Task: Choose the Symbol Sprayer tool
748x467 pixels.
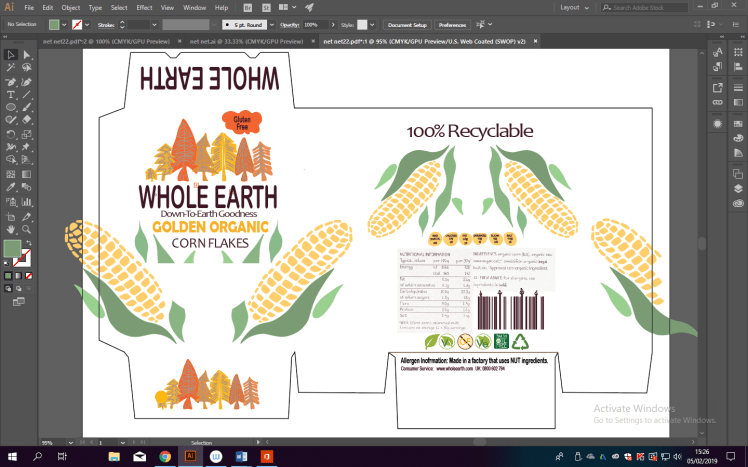Action: [10, 202]
